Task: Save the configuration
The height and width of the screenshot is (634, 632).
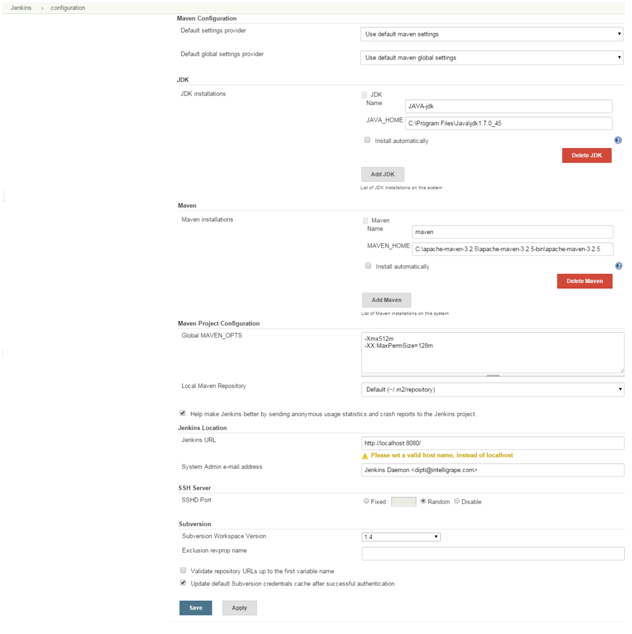Action: 196,608
